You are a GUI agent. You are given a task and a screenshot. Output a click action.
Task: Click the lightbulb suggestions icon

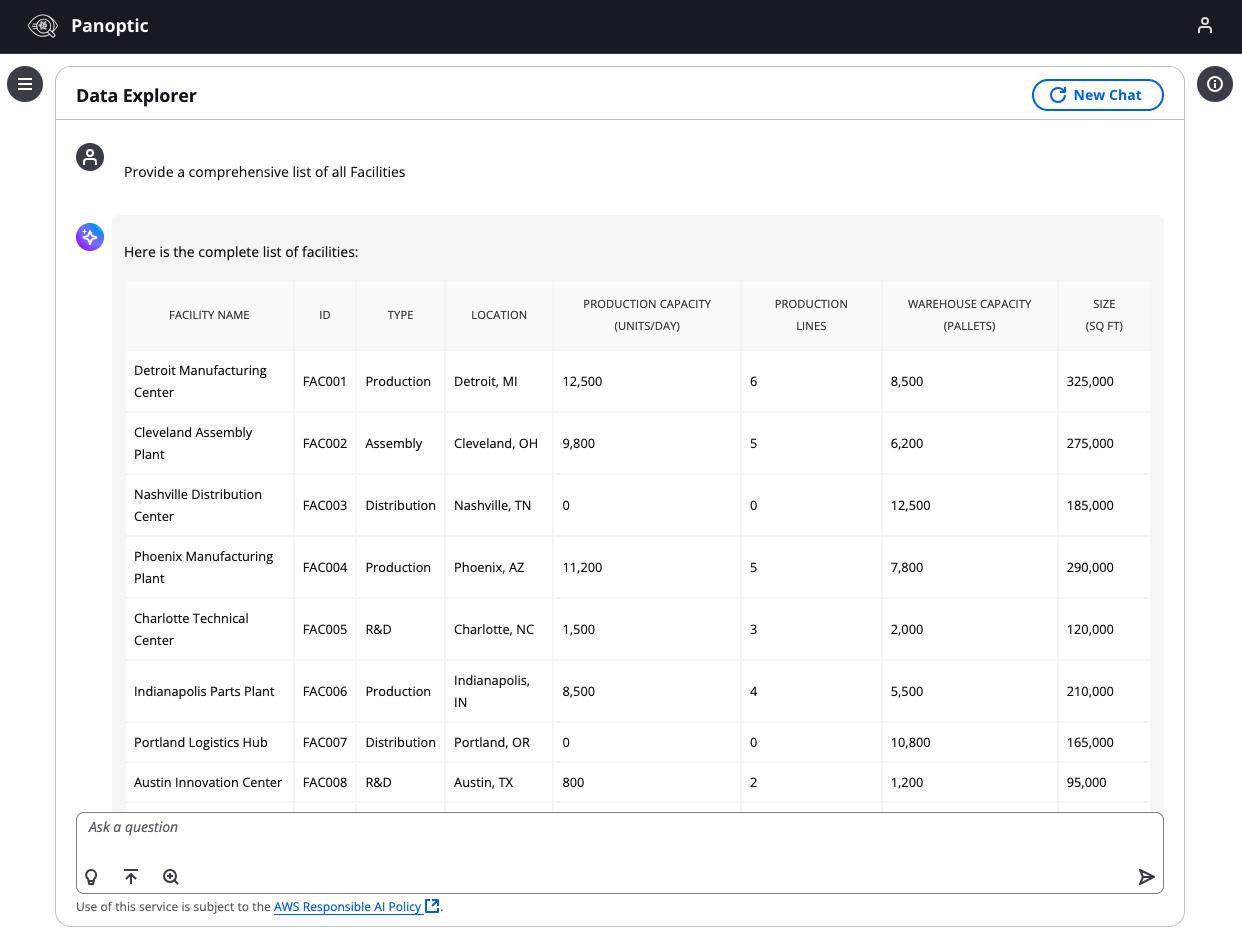tap(91, 877)
